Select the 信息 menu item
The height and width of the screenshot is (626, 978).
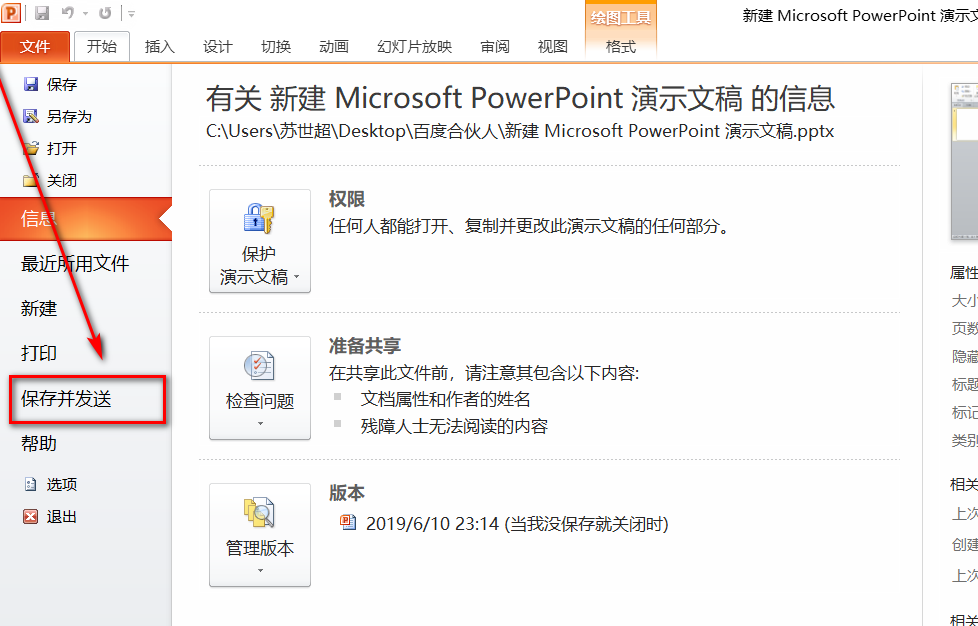85,218
